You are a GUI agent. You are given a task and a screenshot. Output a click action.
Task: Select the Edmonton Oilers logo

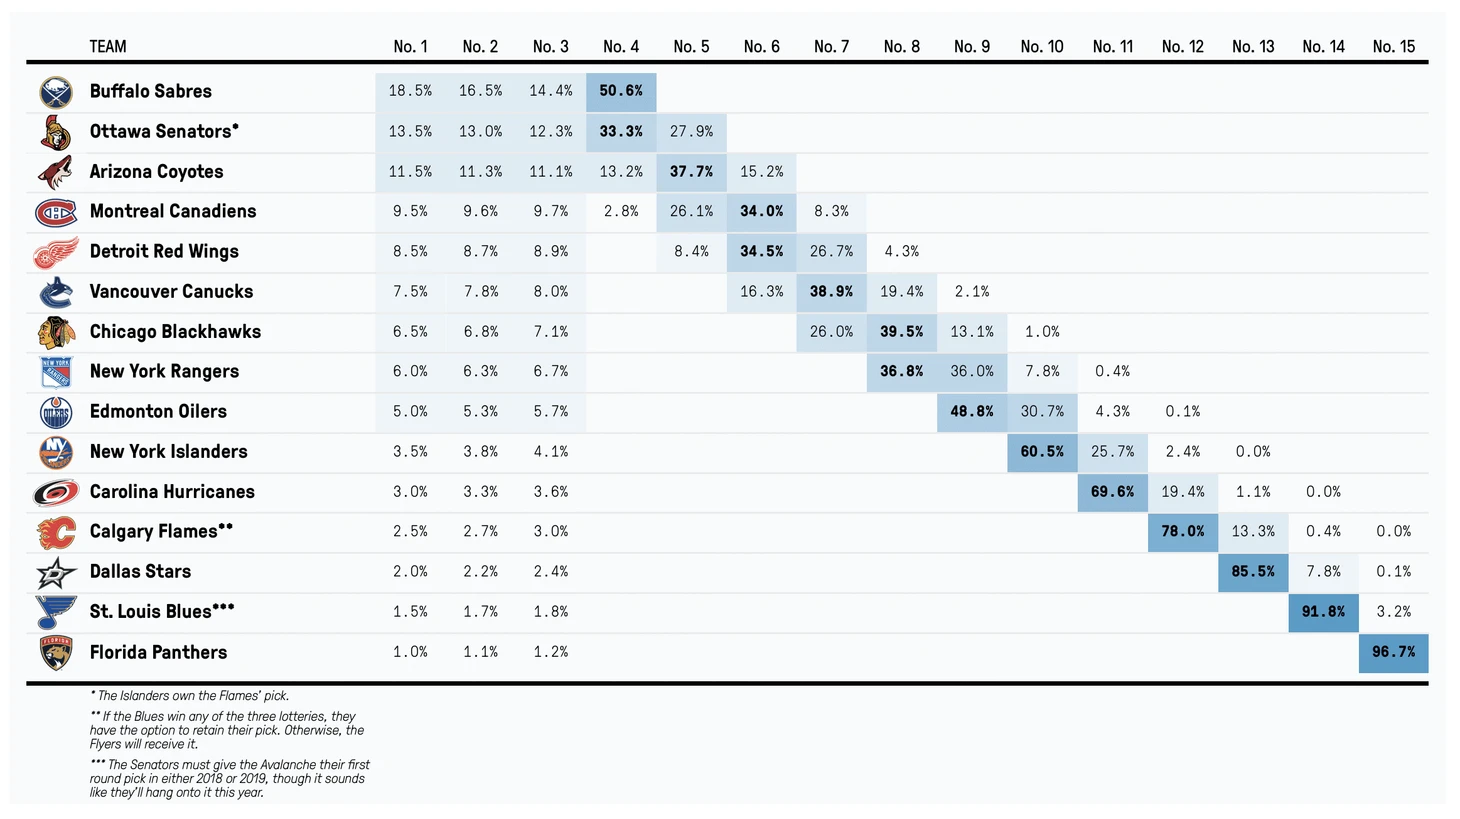tap(56, 412)
